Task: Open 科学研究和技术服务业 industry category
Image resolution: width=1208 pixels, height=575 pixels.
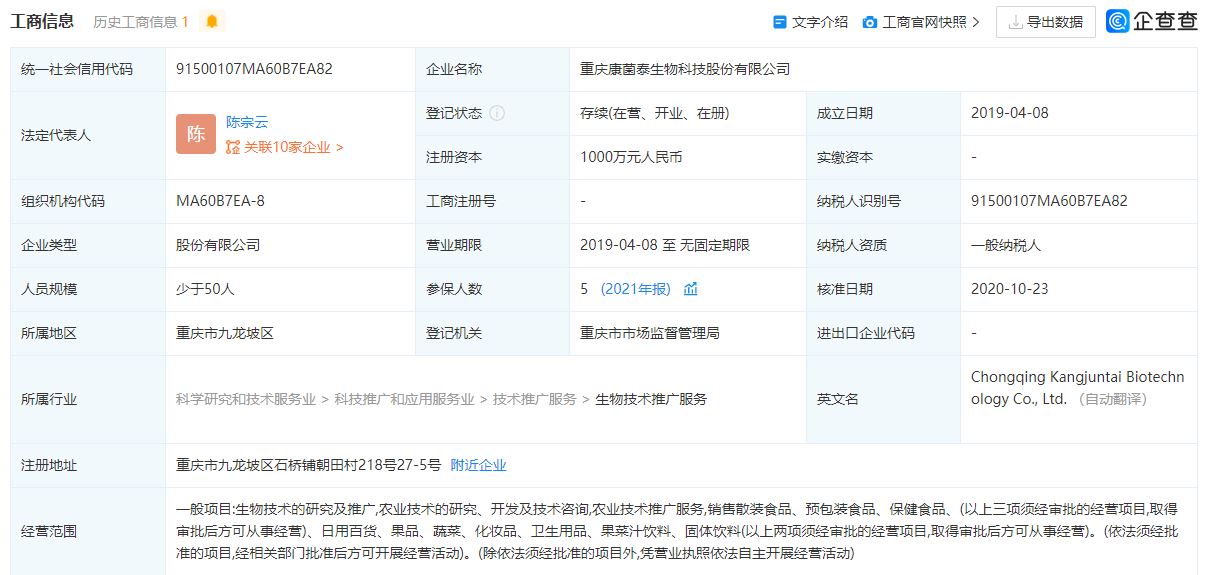Action: coord(246,399)
